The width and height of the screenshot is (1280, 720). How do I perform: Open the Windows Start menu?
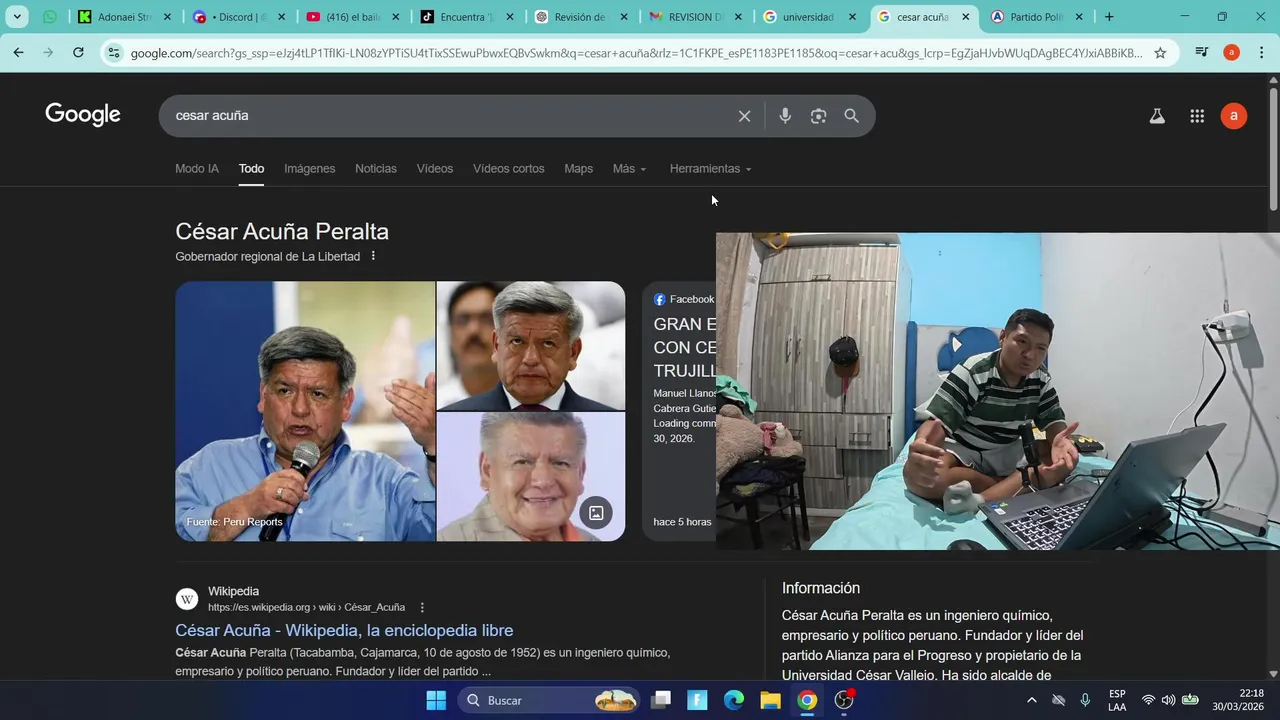[436, 700]
